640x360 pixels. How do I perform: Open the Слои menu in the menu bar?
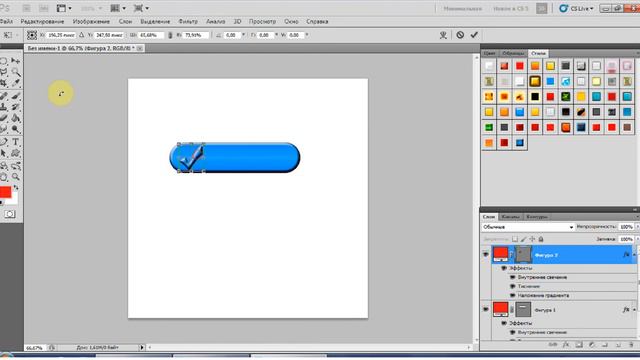(125, 21)
